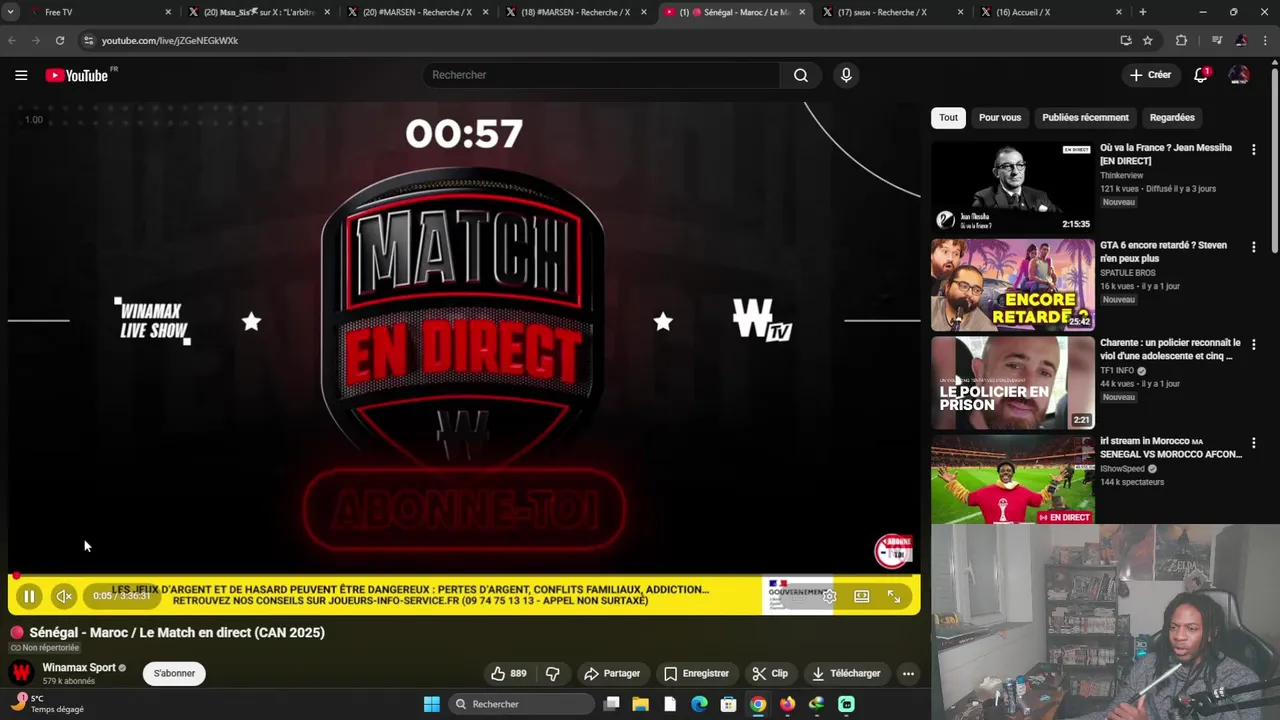1280x720 pixels.
Task: Open Jean Messiha video thumbnail
Action: (1012, 186)
